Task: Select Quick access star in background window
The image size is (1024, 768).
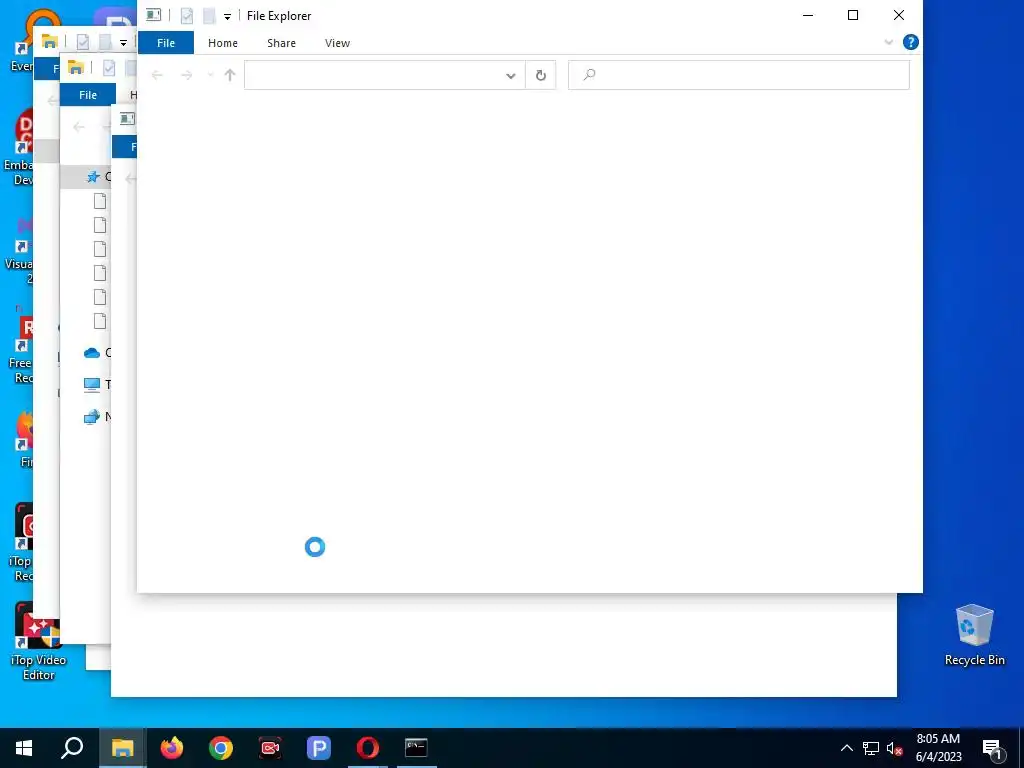Action: click(x=93, y=176)
